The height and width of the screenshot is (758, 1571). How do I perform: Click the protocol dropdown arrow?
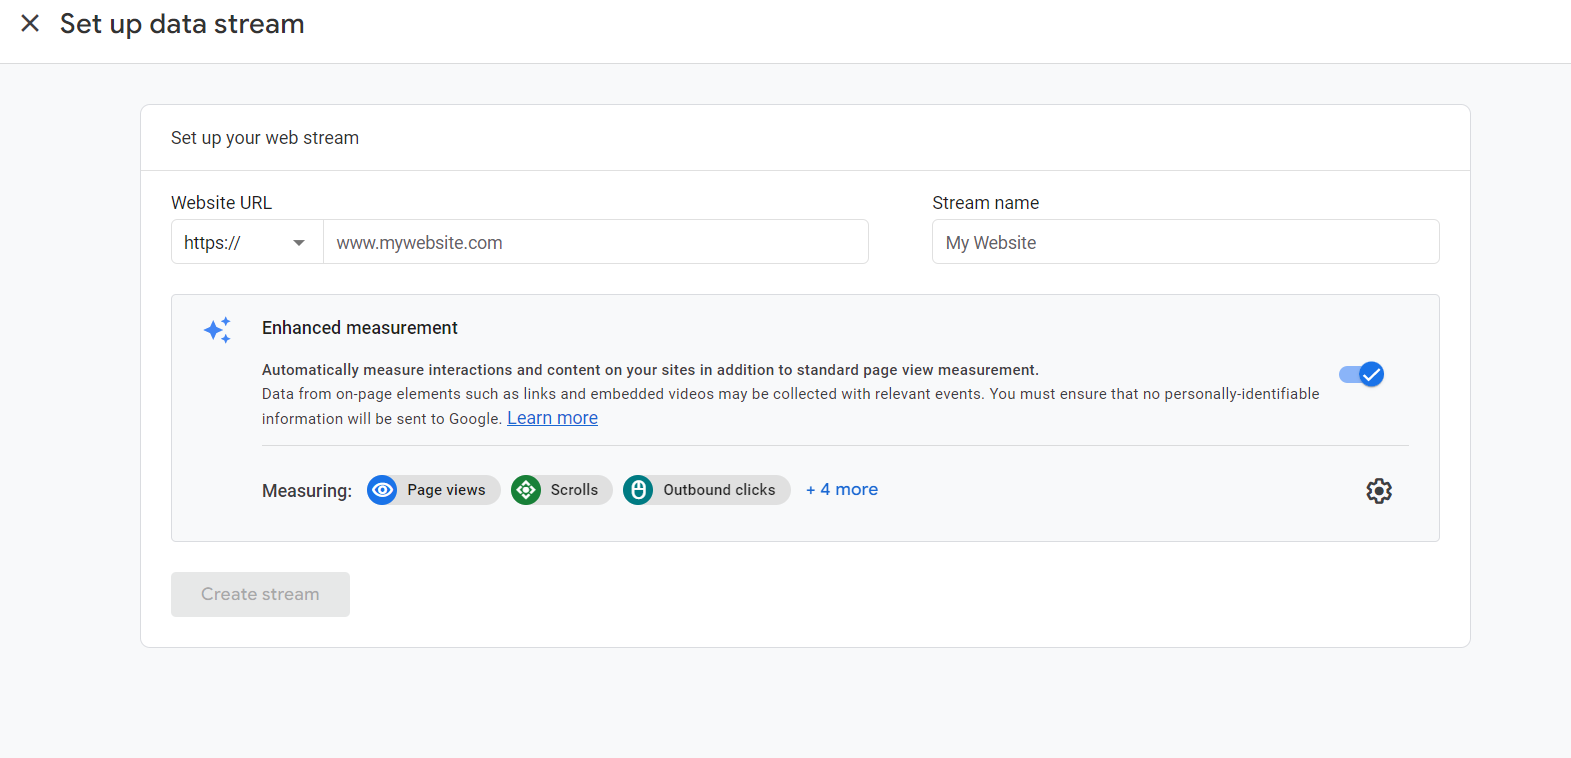[299, 243]
